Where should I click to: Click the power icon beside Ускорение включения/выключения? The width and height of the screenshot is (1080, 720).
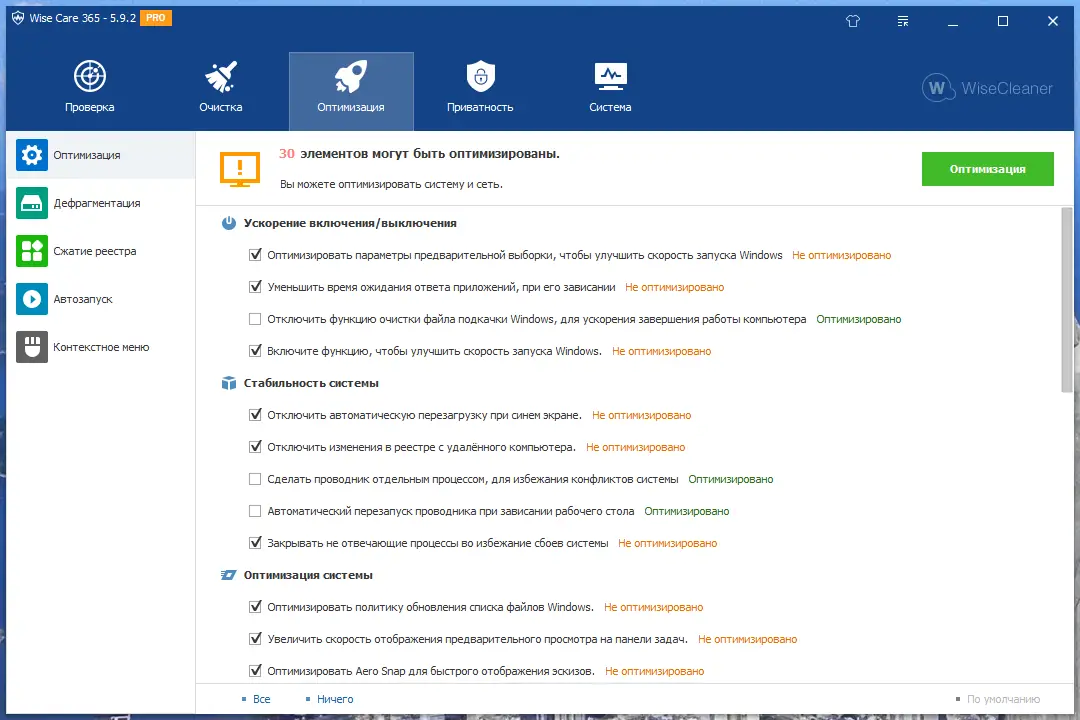tap(229, 223)
